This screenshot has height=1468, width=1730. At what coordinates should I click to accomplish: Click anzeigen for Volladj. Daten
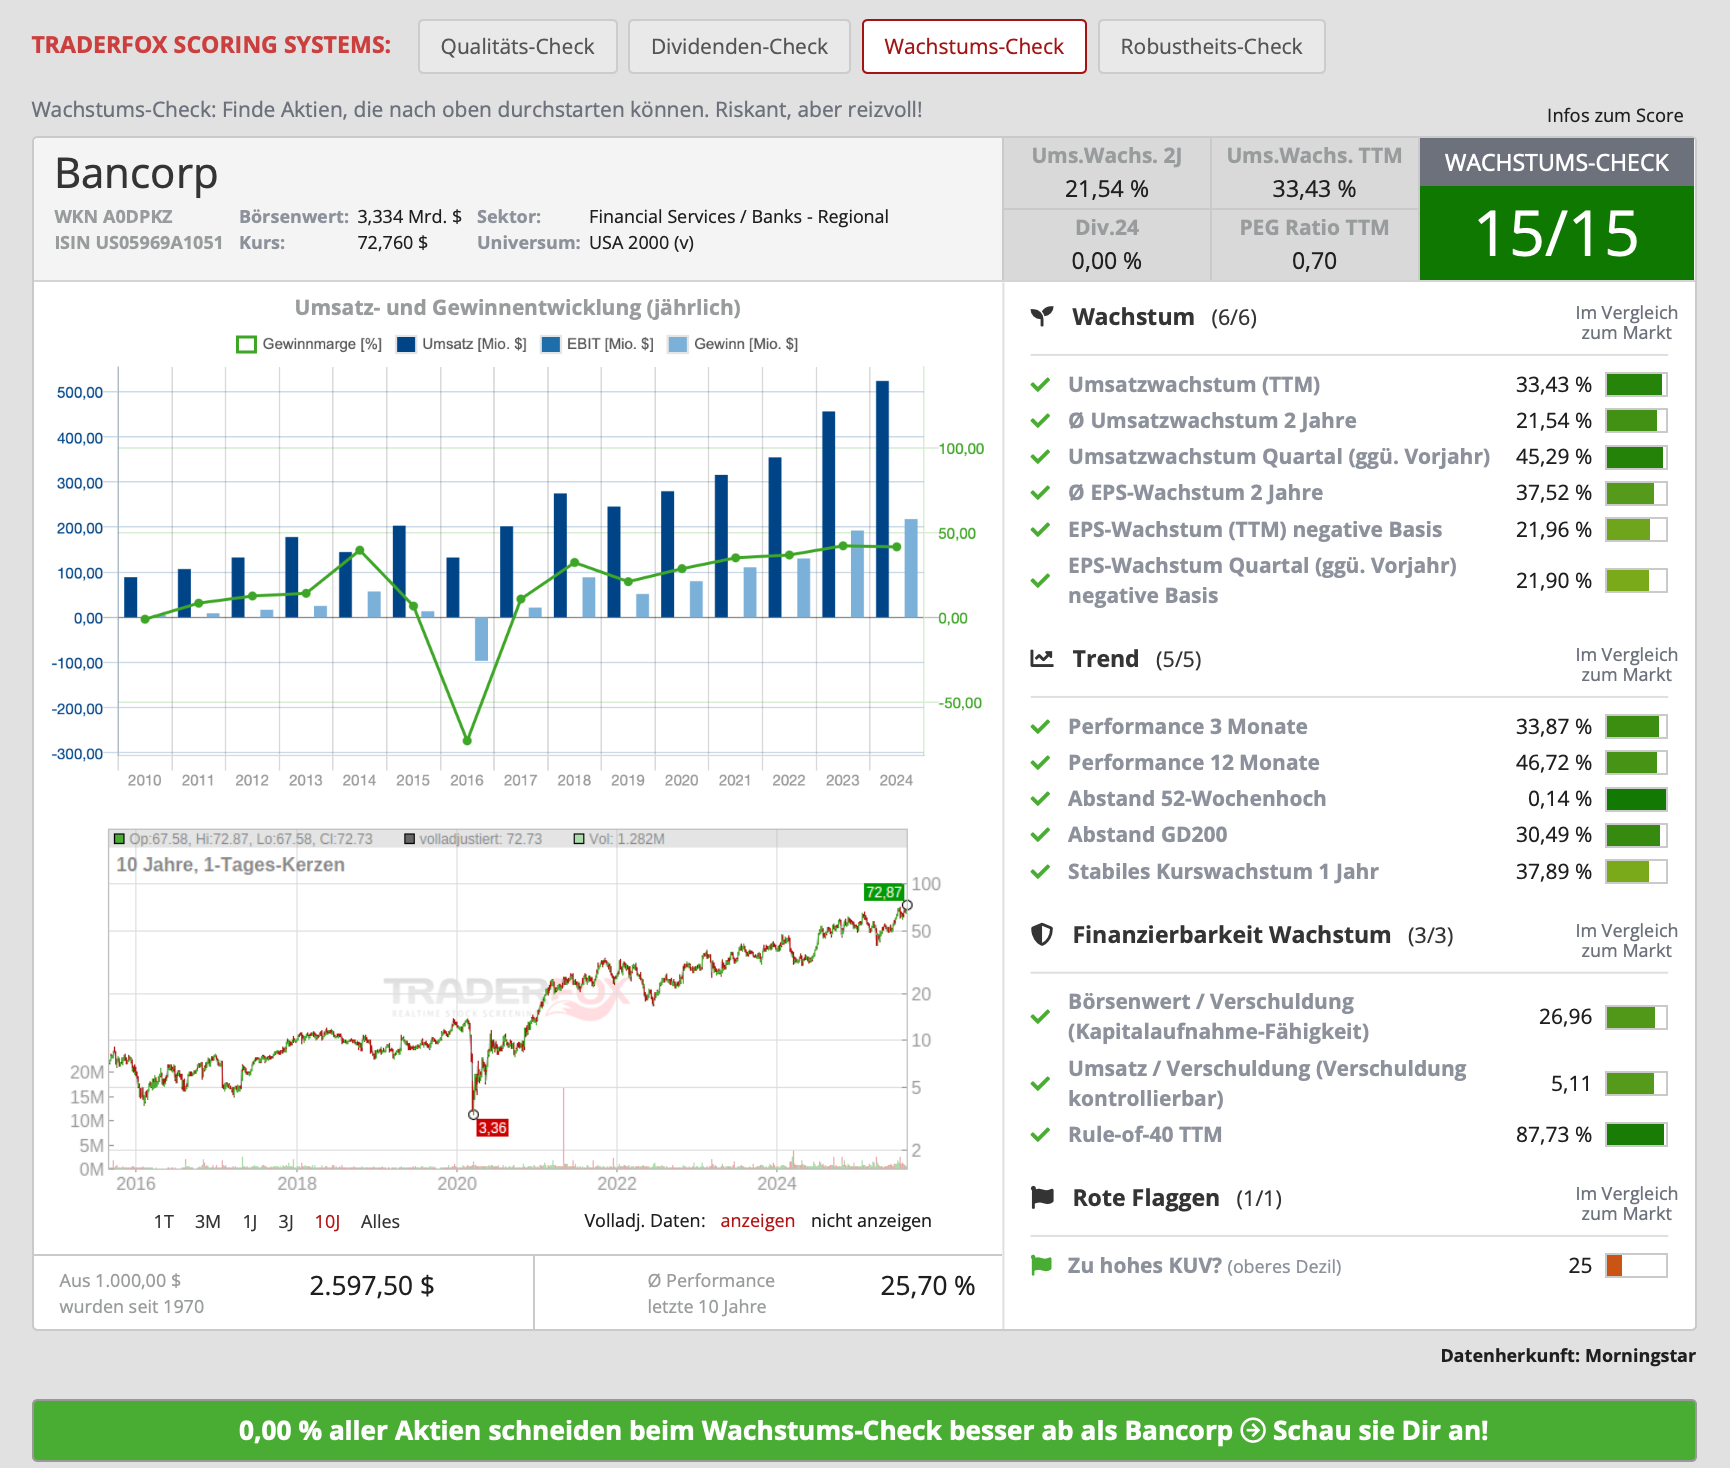pos(758,1221)
